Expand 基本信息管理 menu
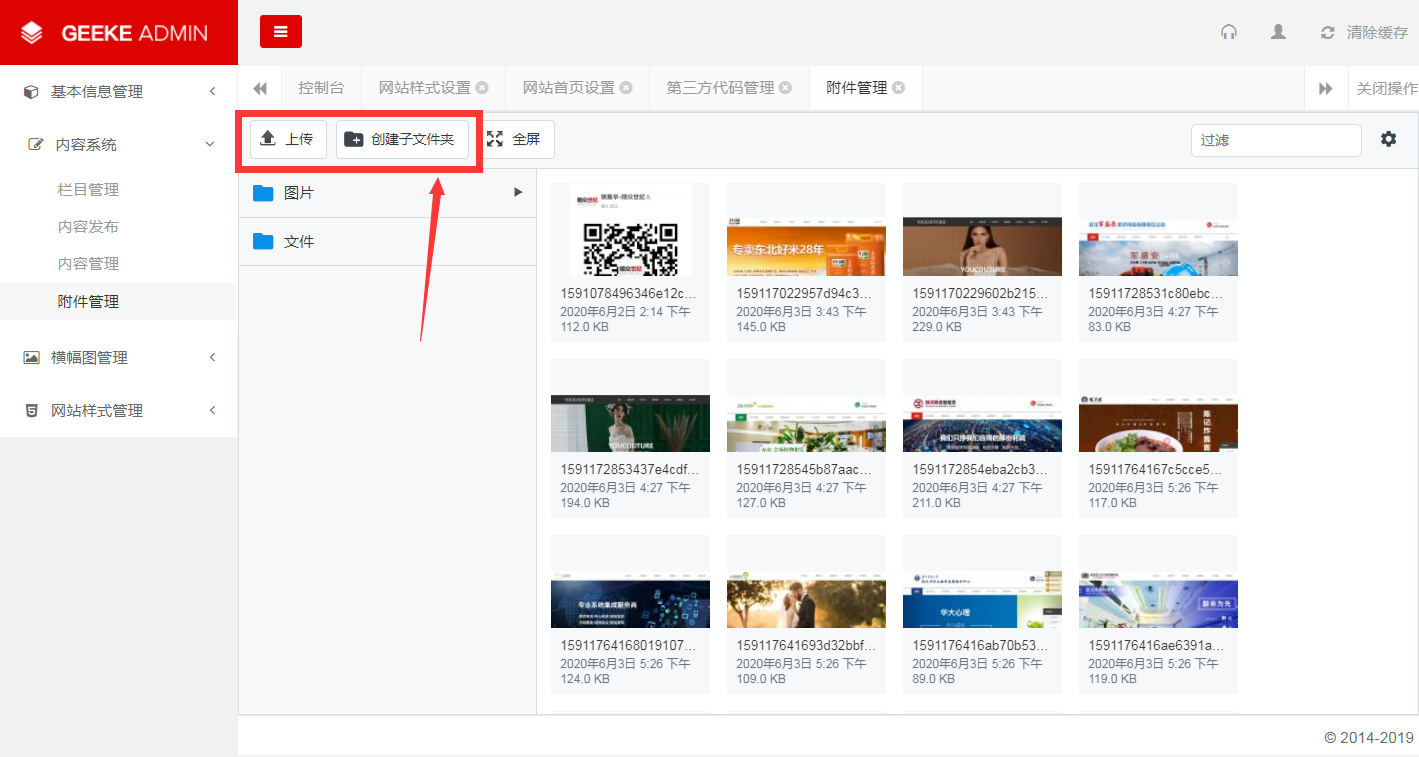This screenshot has height=757, width=1419. click(119, 91)
